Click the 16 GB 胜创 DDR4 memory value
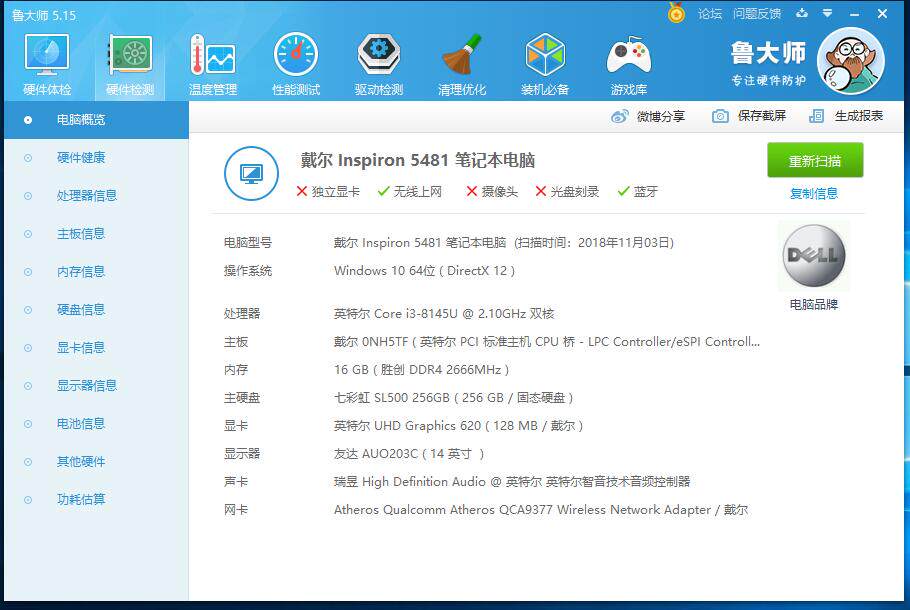 [x=421, y=370]
